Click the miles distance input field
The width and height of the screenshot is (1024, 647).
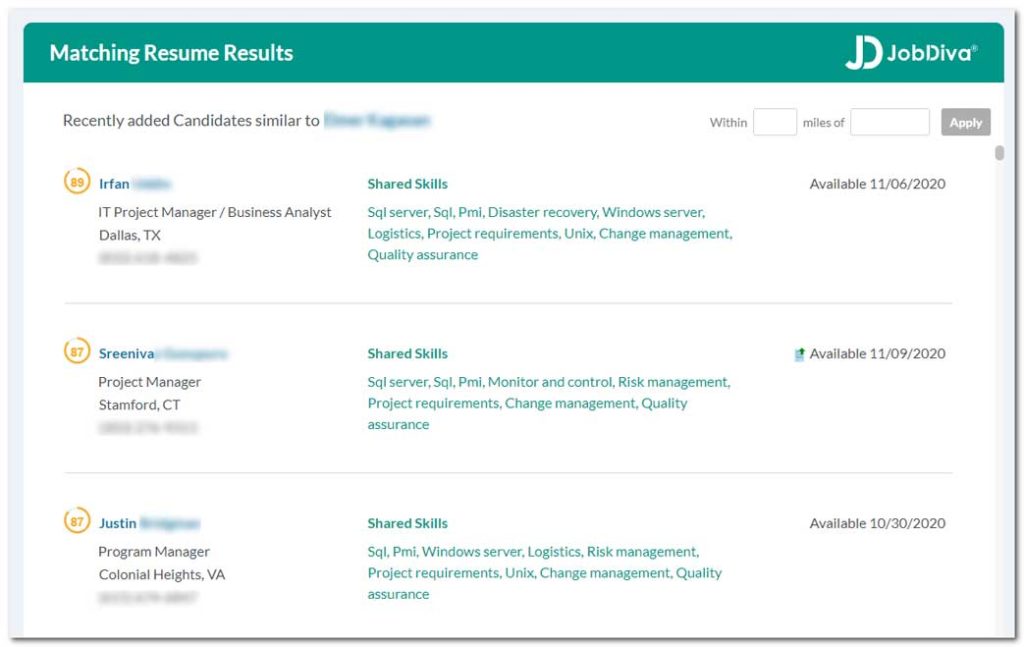tap(774, 122)
